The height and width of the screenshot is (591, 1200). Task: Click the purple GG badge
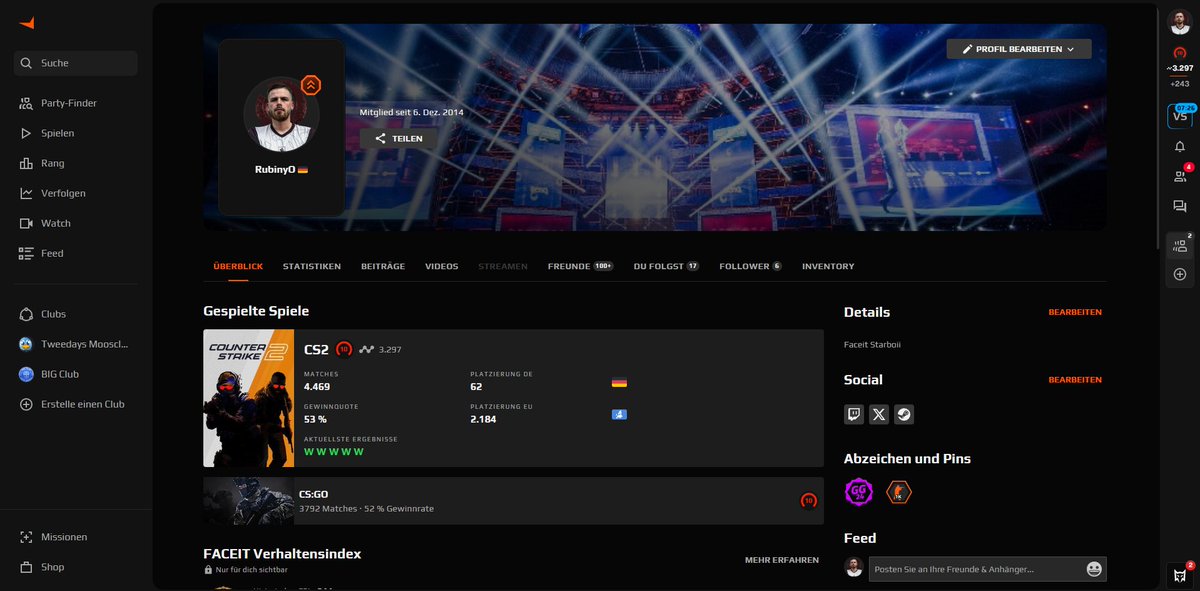click(859, 492)
